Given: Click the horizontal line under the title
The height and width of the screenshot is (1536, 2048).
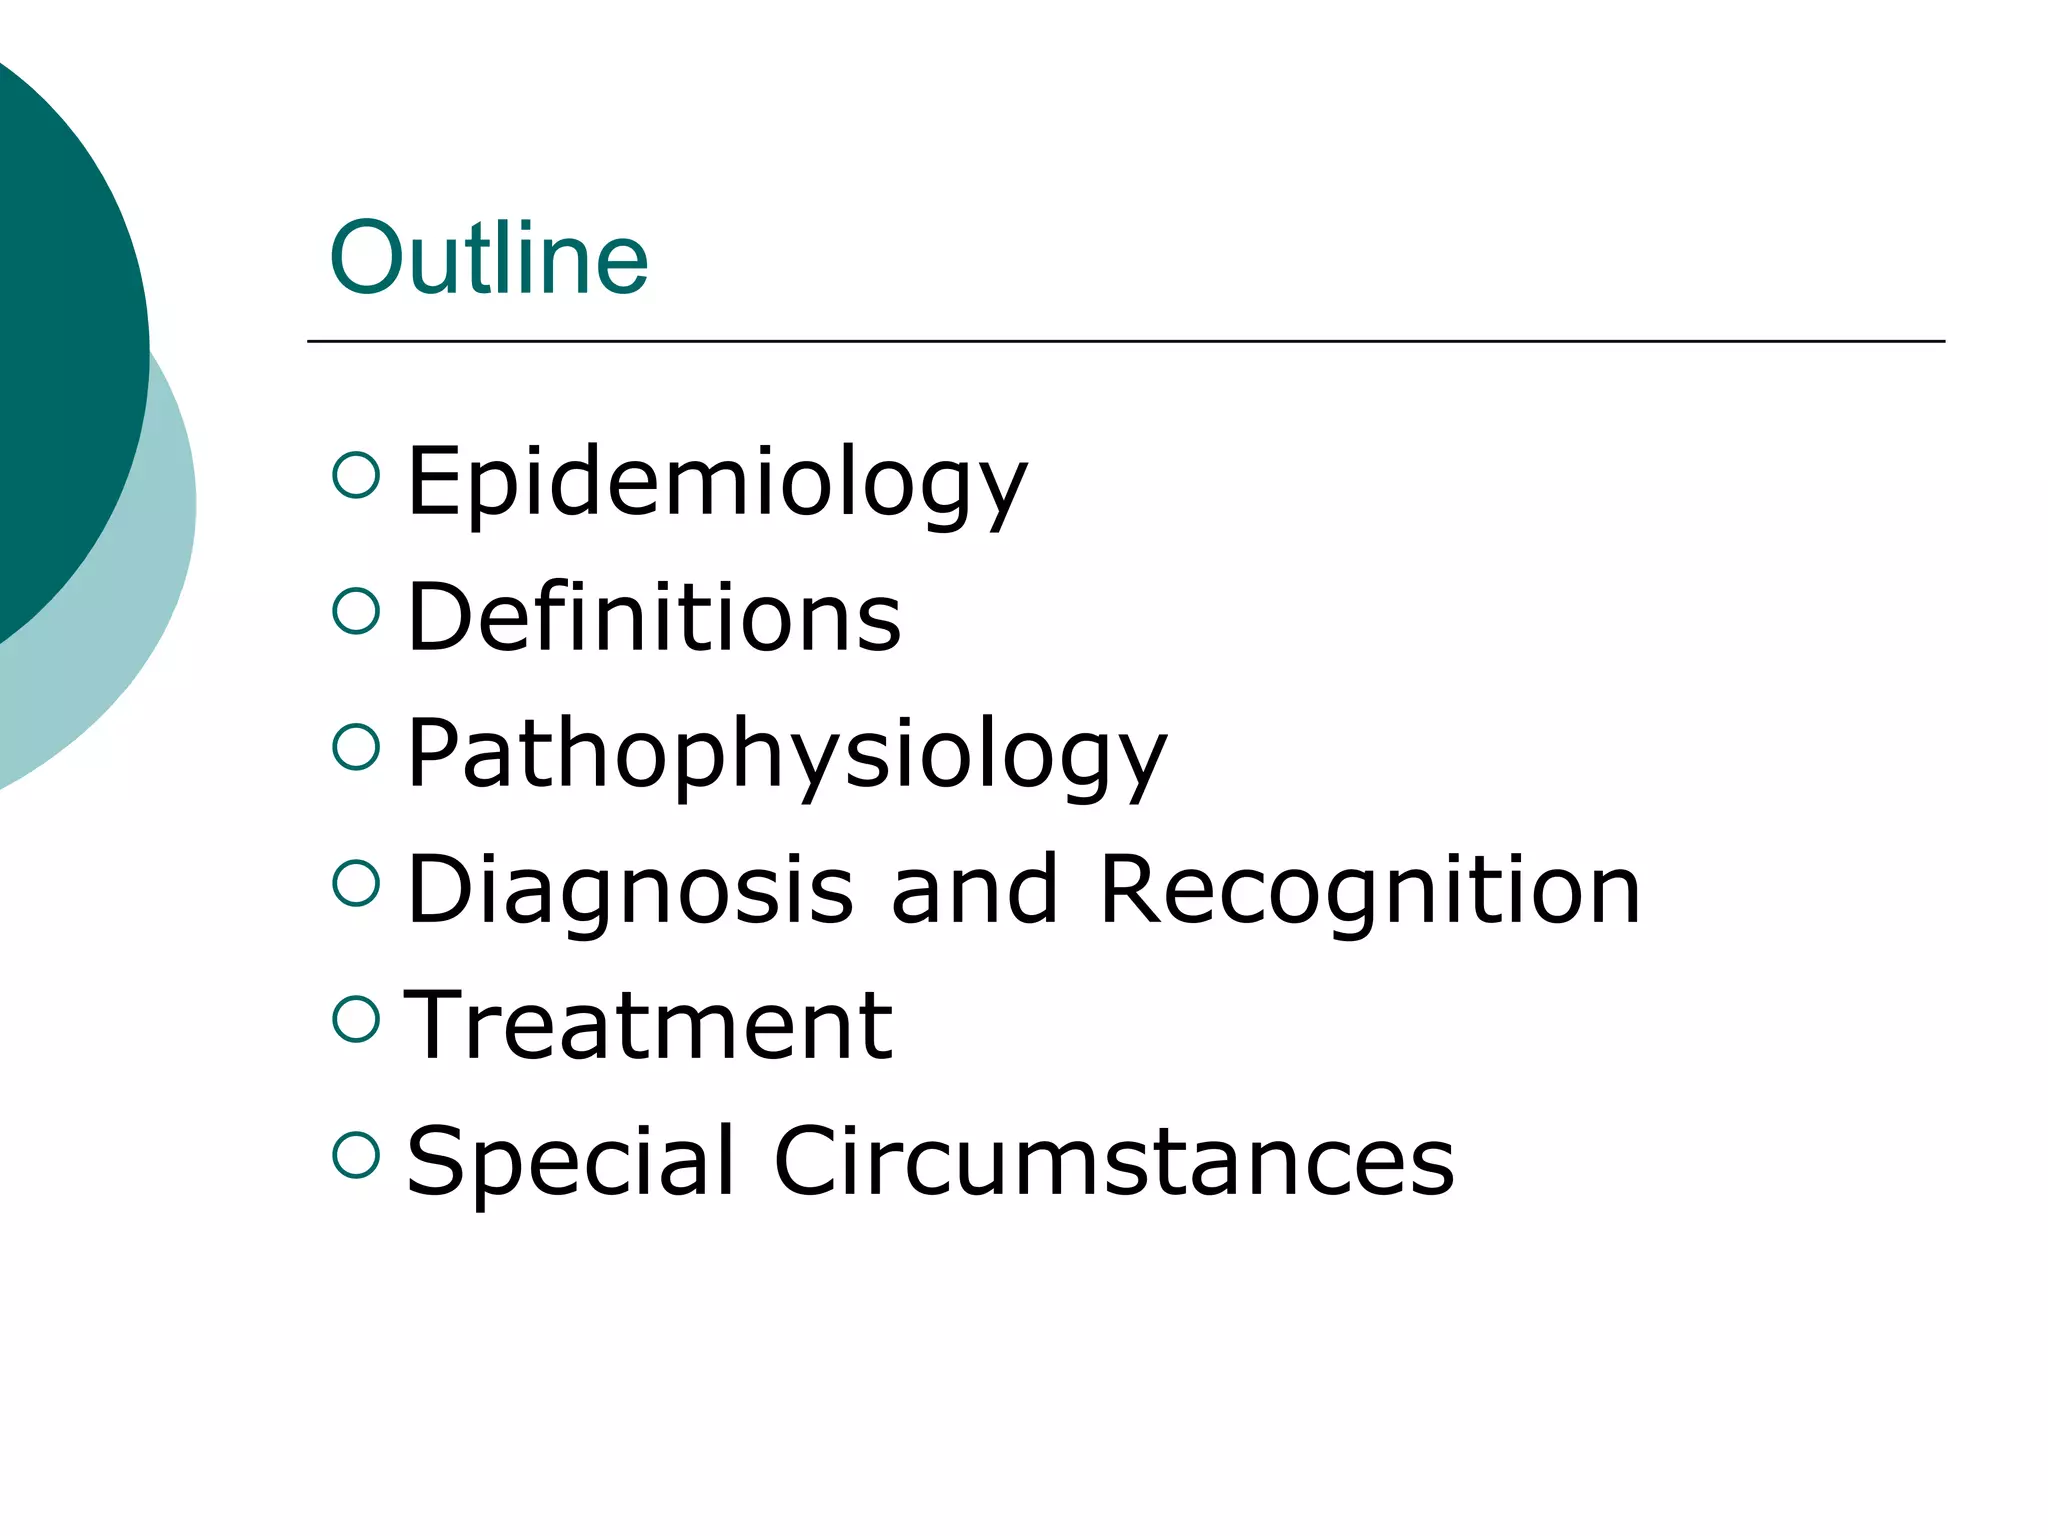Looking at the screenshot, I should [x=1125, y=341].
